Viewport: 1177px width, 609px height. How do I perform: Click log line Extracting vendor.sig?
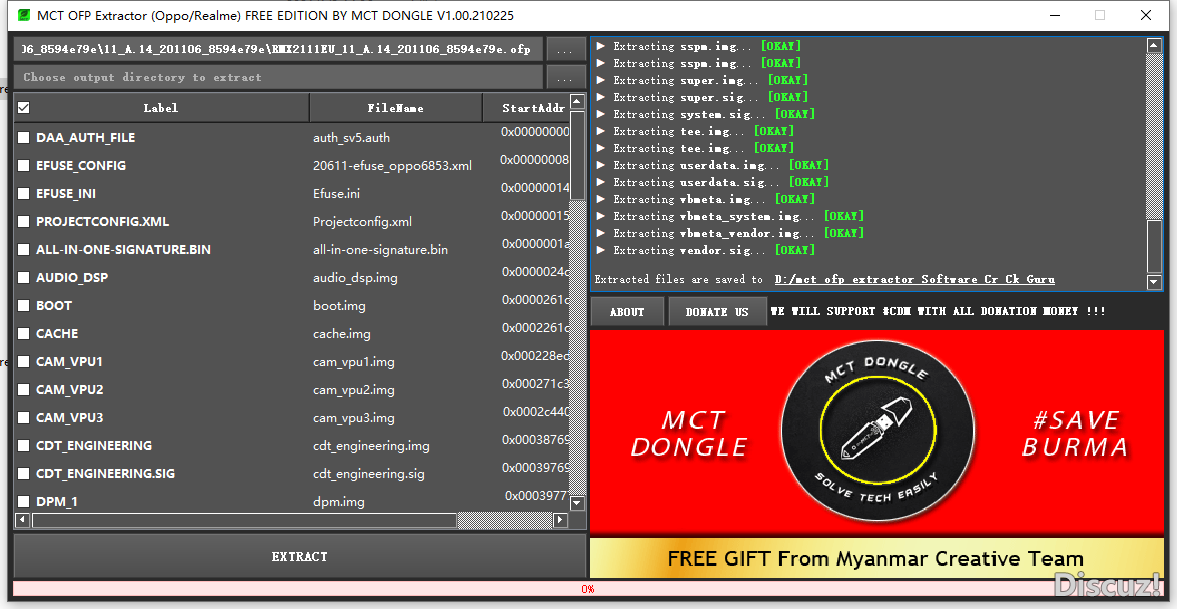coord(706,250)
